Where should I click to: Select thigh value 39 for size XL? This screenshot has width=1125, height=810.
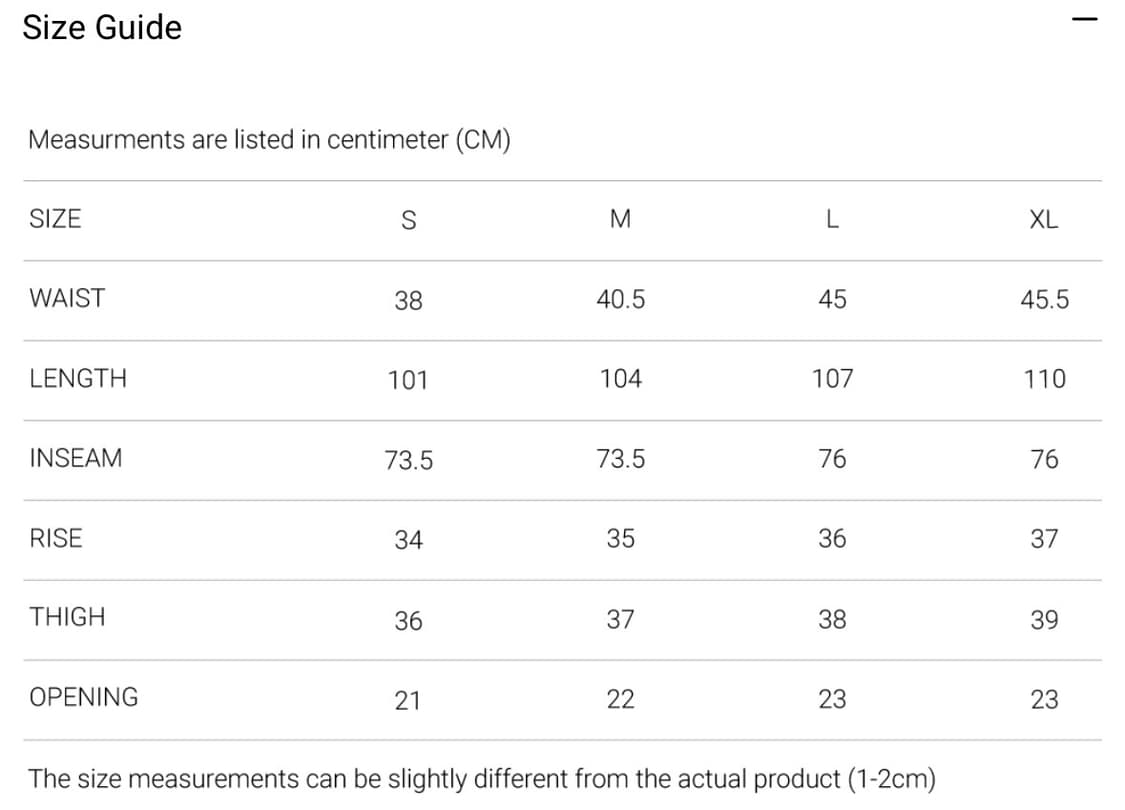pos(1044,620)
